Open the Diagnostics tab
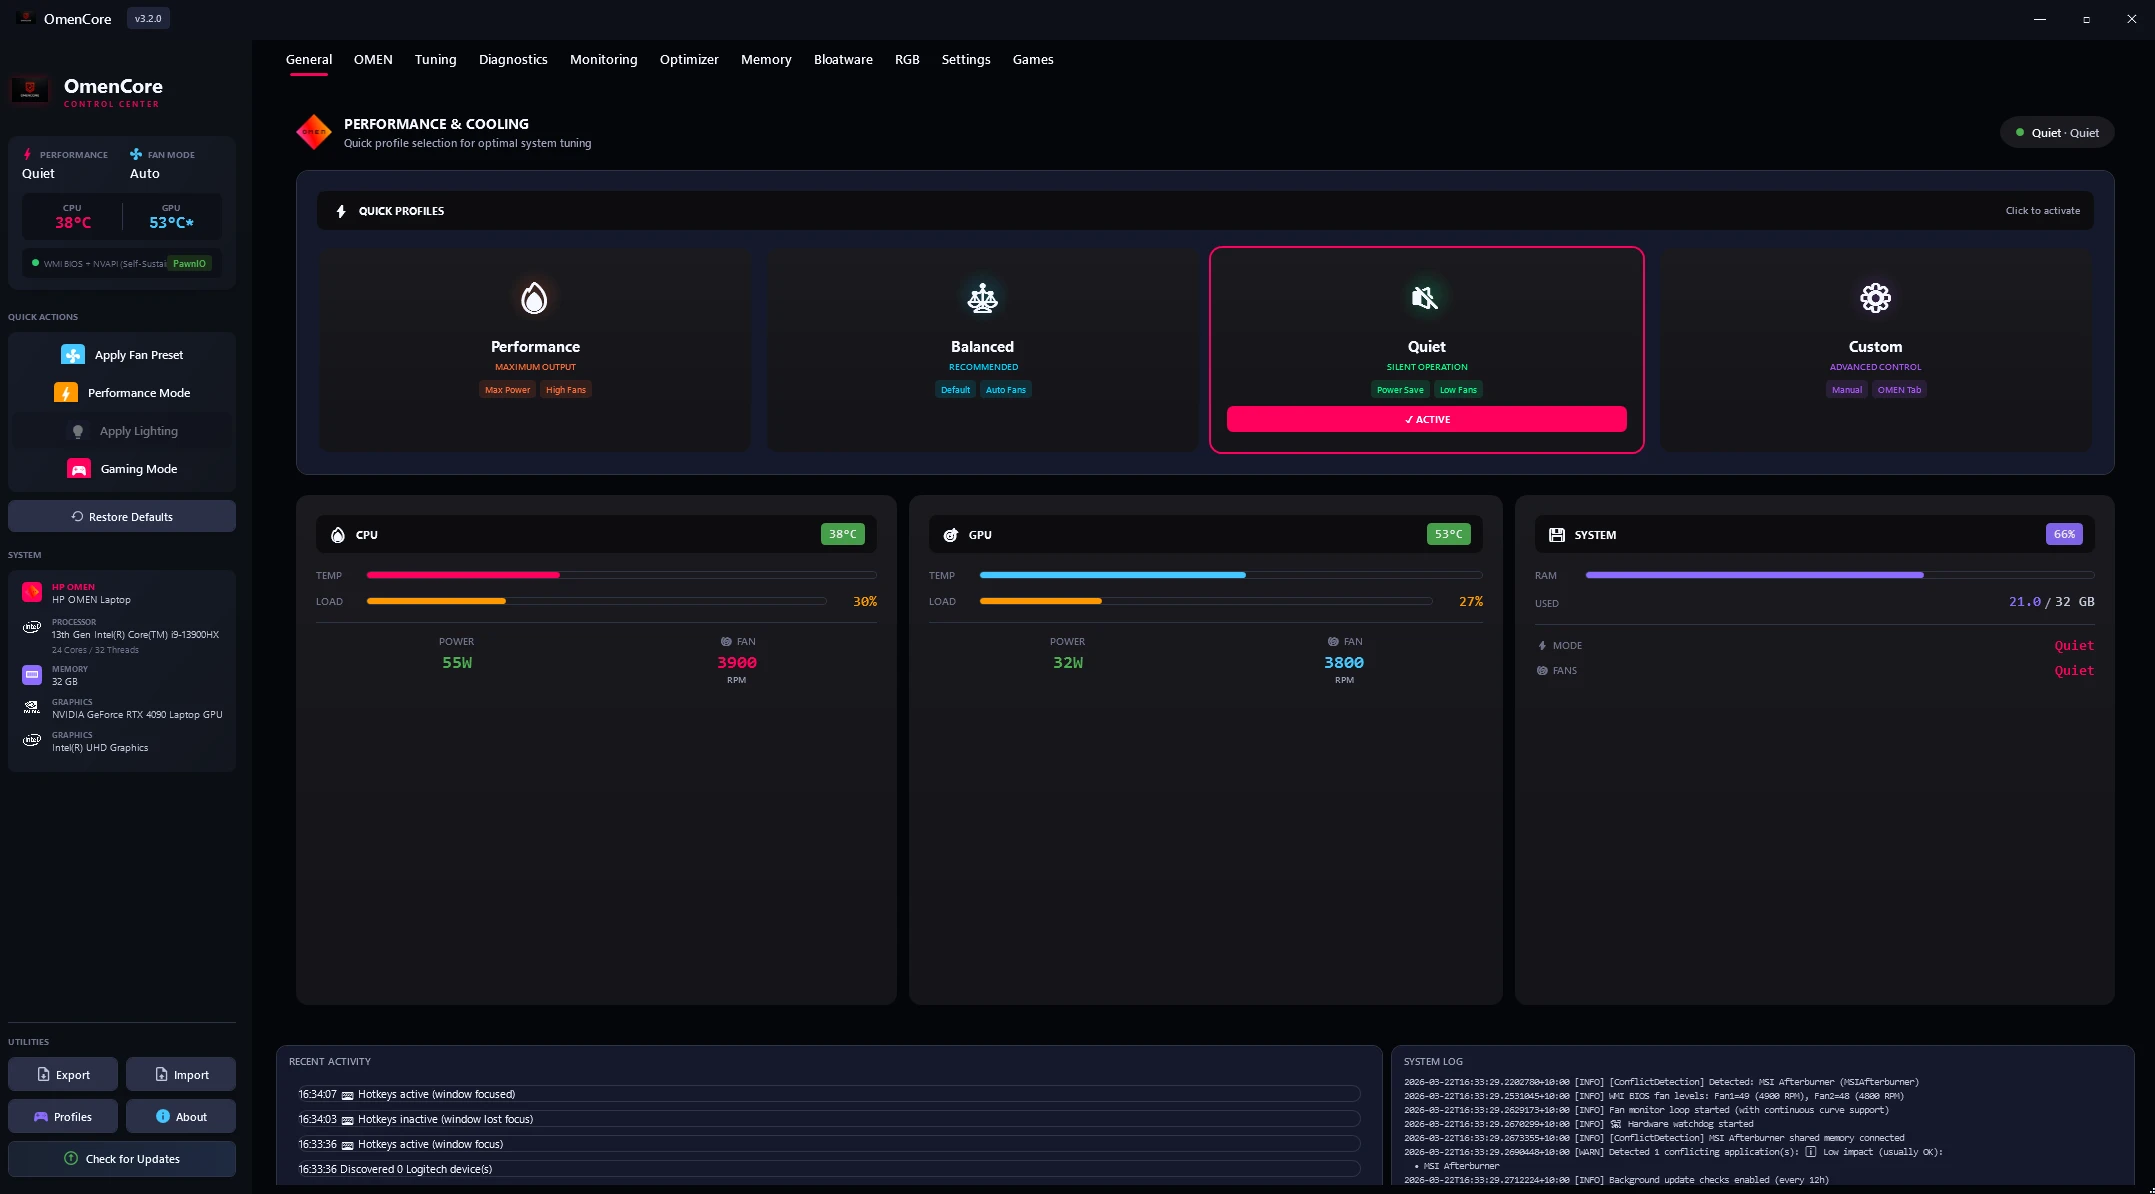This screenshot has height=1194, width=2155. [513, 60]
